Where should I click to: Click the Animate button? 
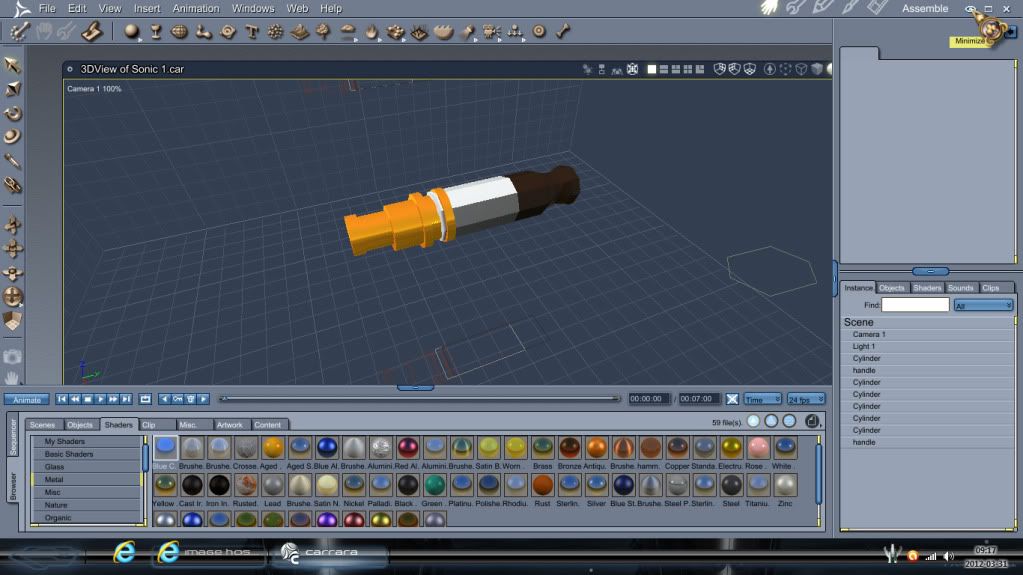(x=27, y=399)
